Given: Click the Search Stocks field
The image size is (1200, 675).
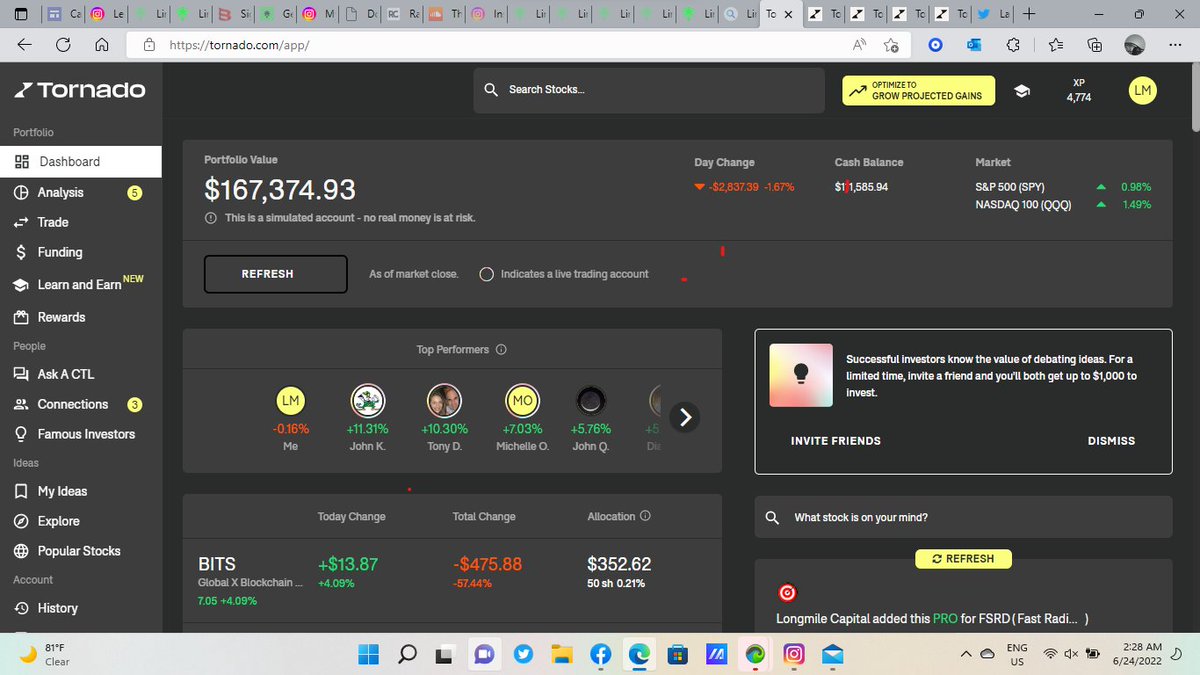Looking at the screenshot, I should (x=649, y=90).
